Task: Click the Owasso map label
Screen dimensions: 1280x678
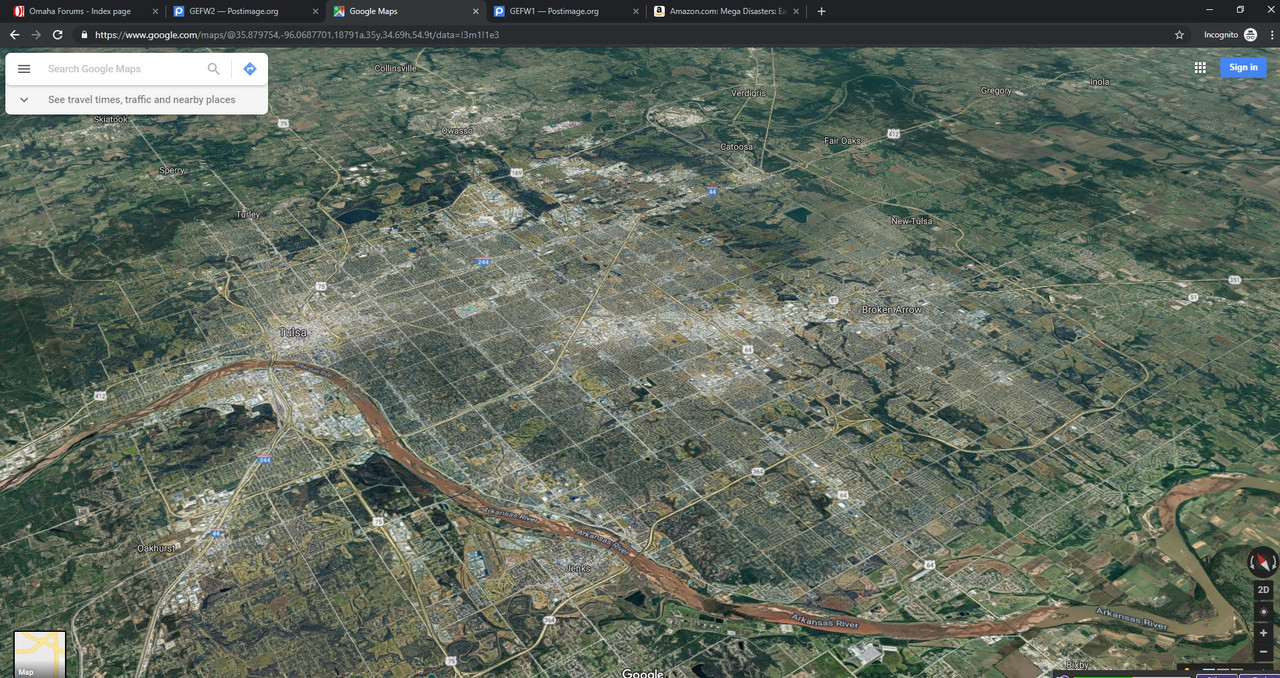Action: pyautogui.click(x=457, y=130)
